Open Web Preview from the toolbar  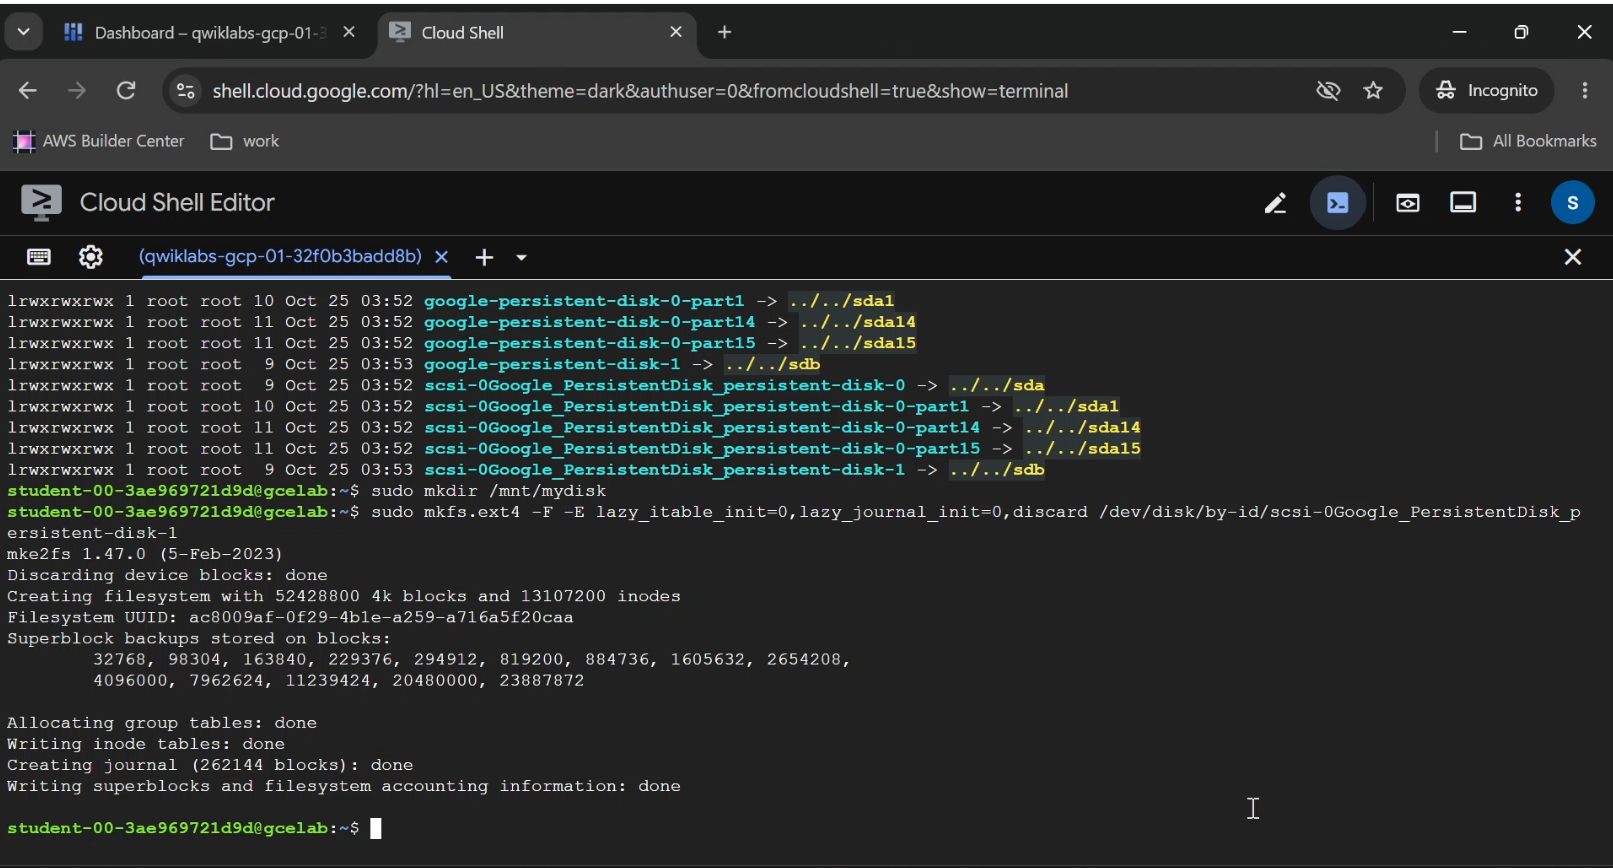(1408, 203)
